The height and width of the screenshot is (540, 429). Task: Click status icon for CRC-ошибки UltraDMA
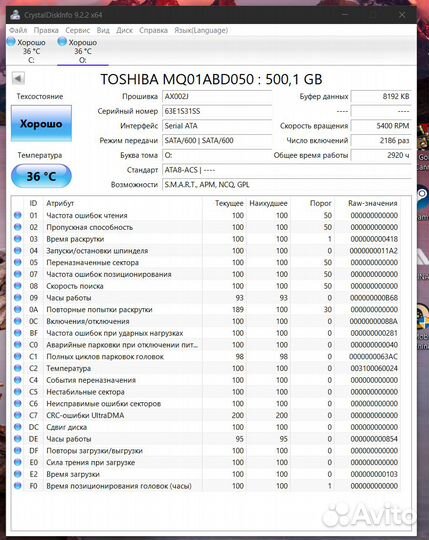(x=18, y=415)
